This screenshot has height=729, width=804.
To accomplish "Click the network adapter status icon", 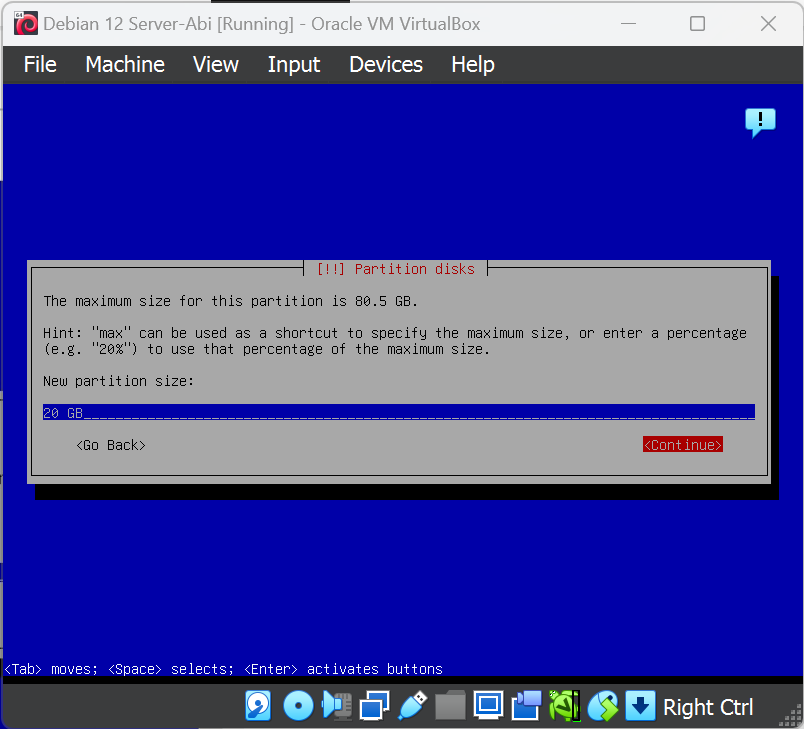I will click(374, 706).
